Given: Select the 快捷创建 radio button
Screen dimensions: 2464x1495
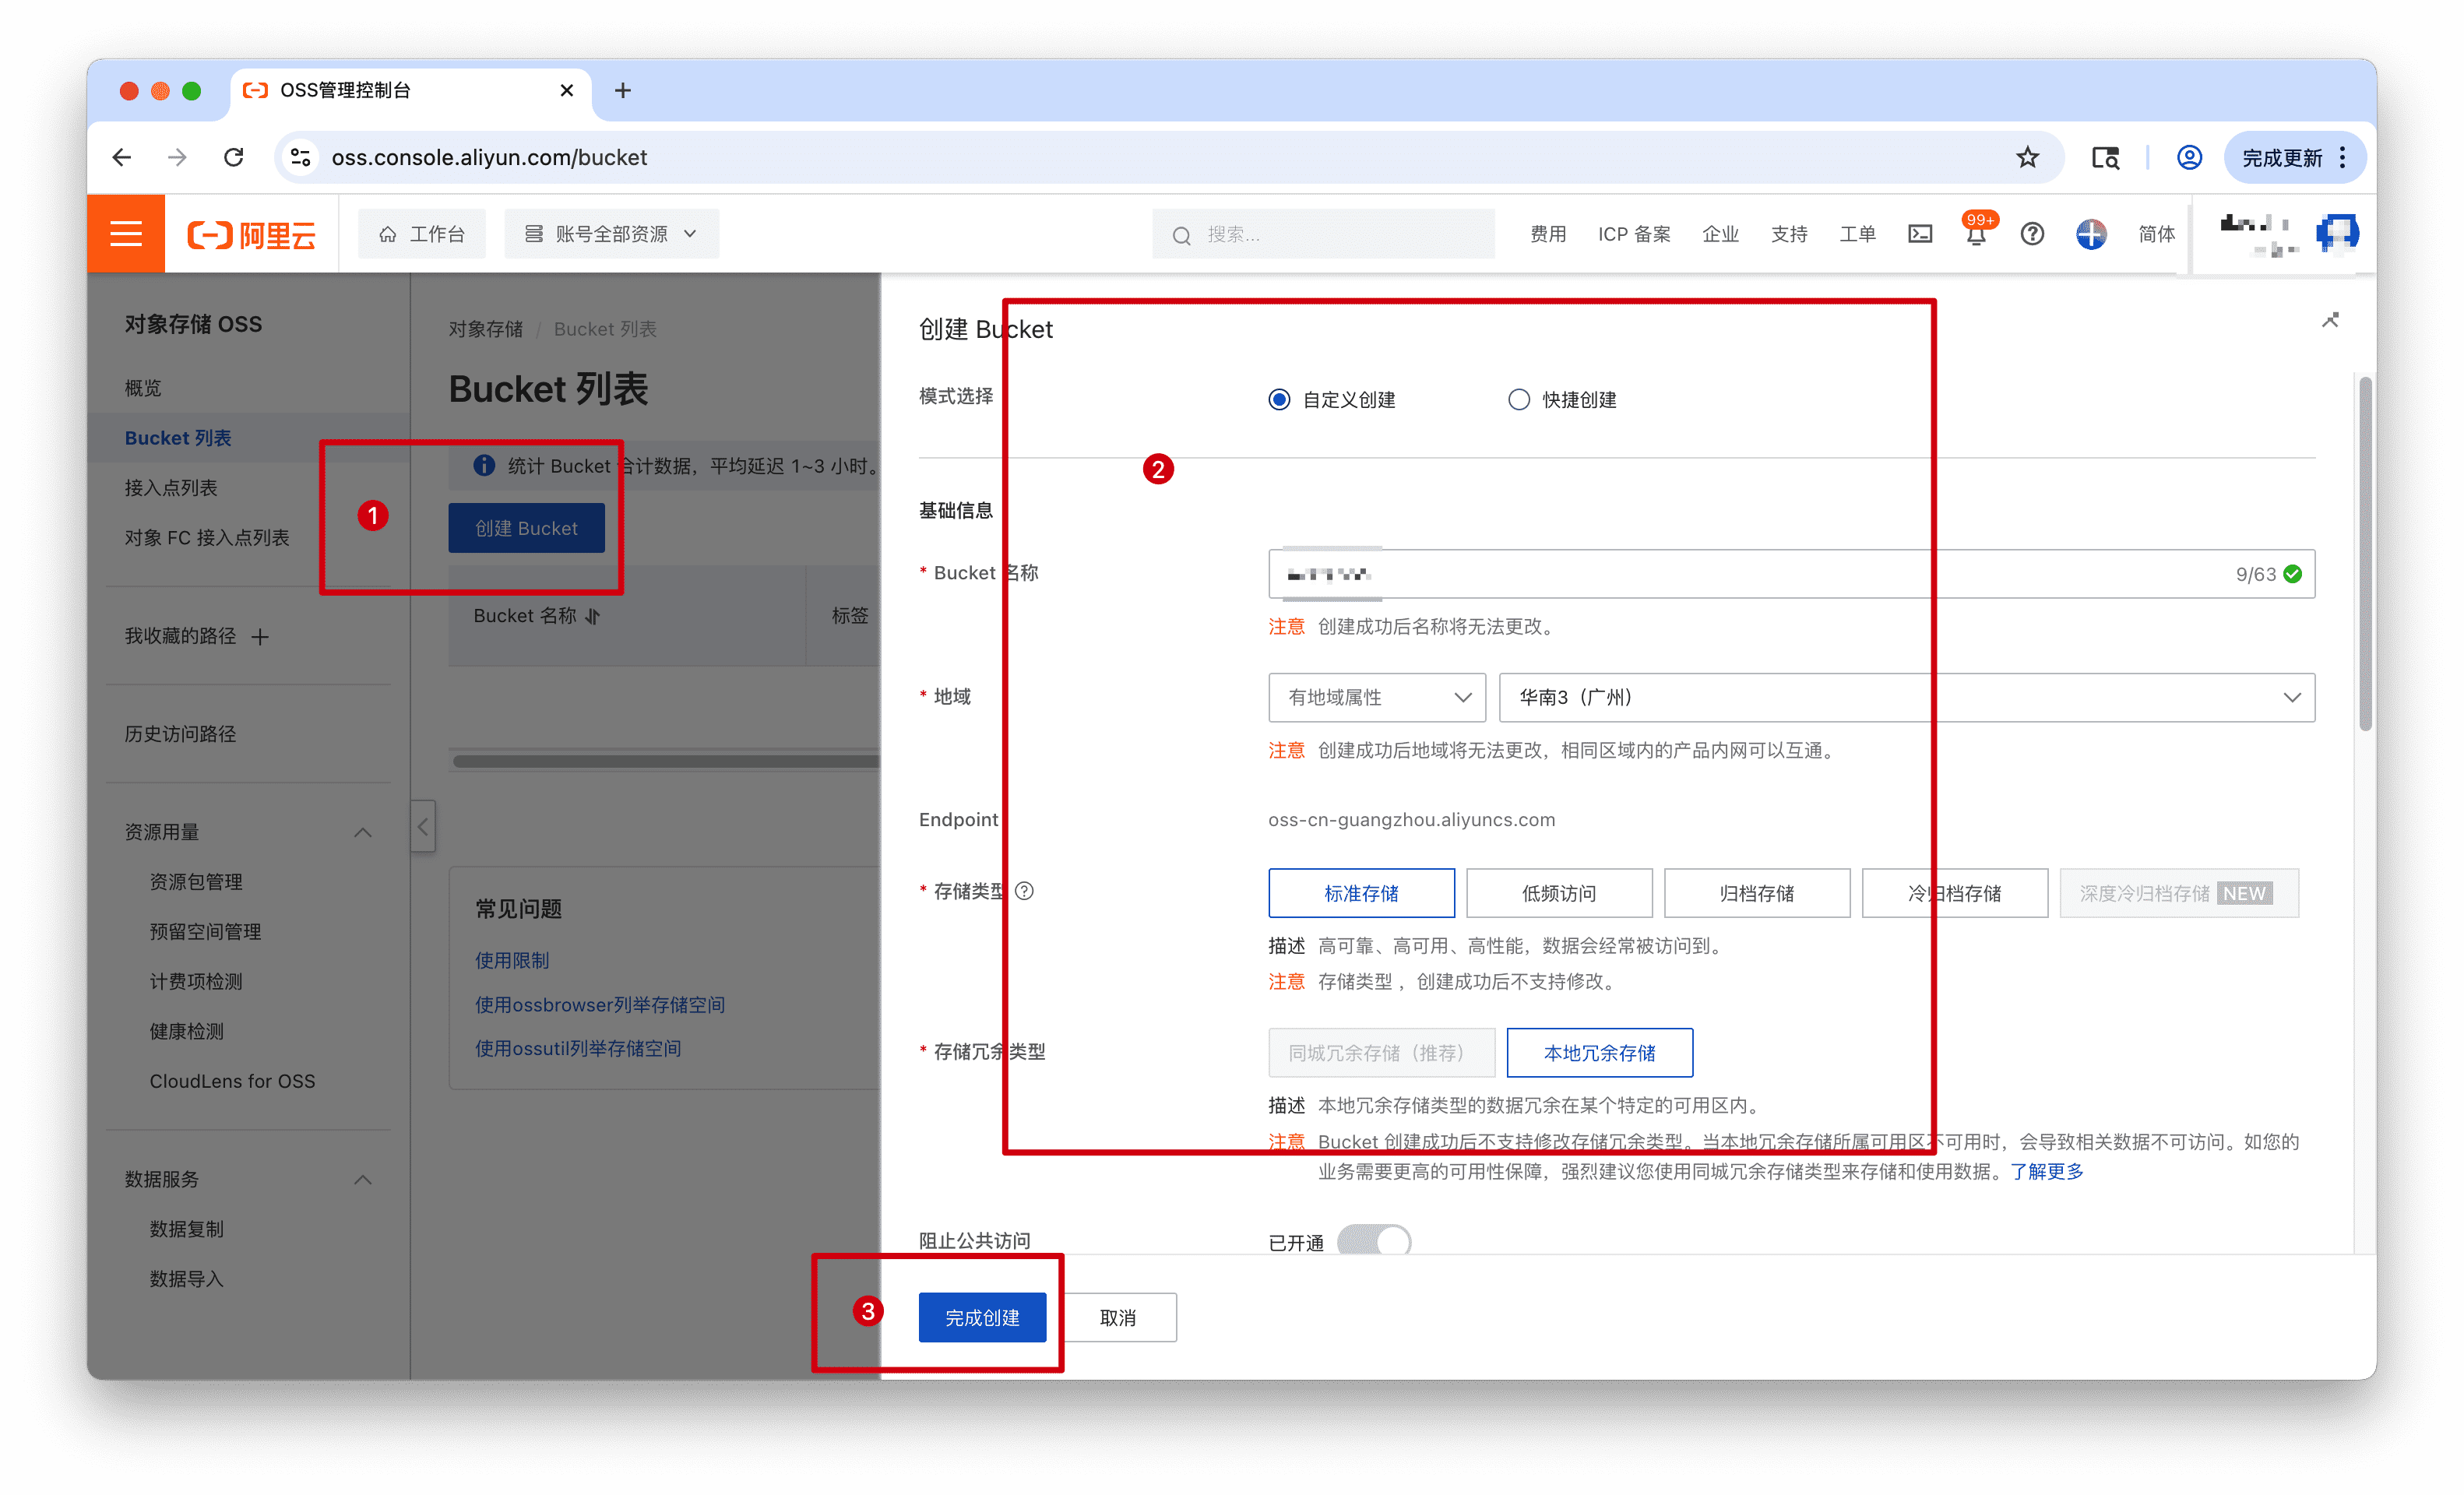Looking at the screenshot, I should click(1518, 400).
